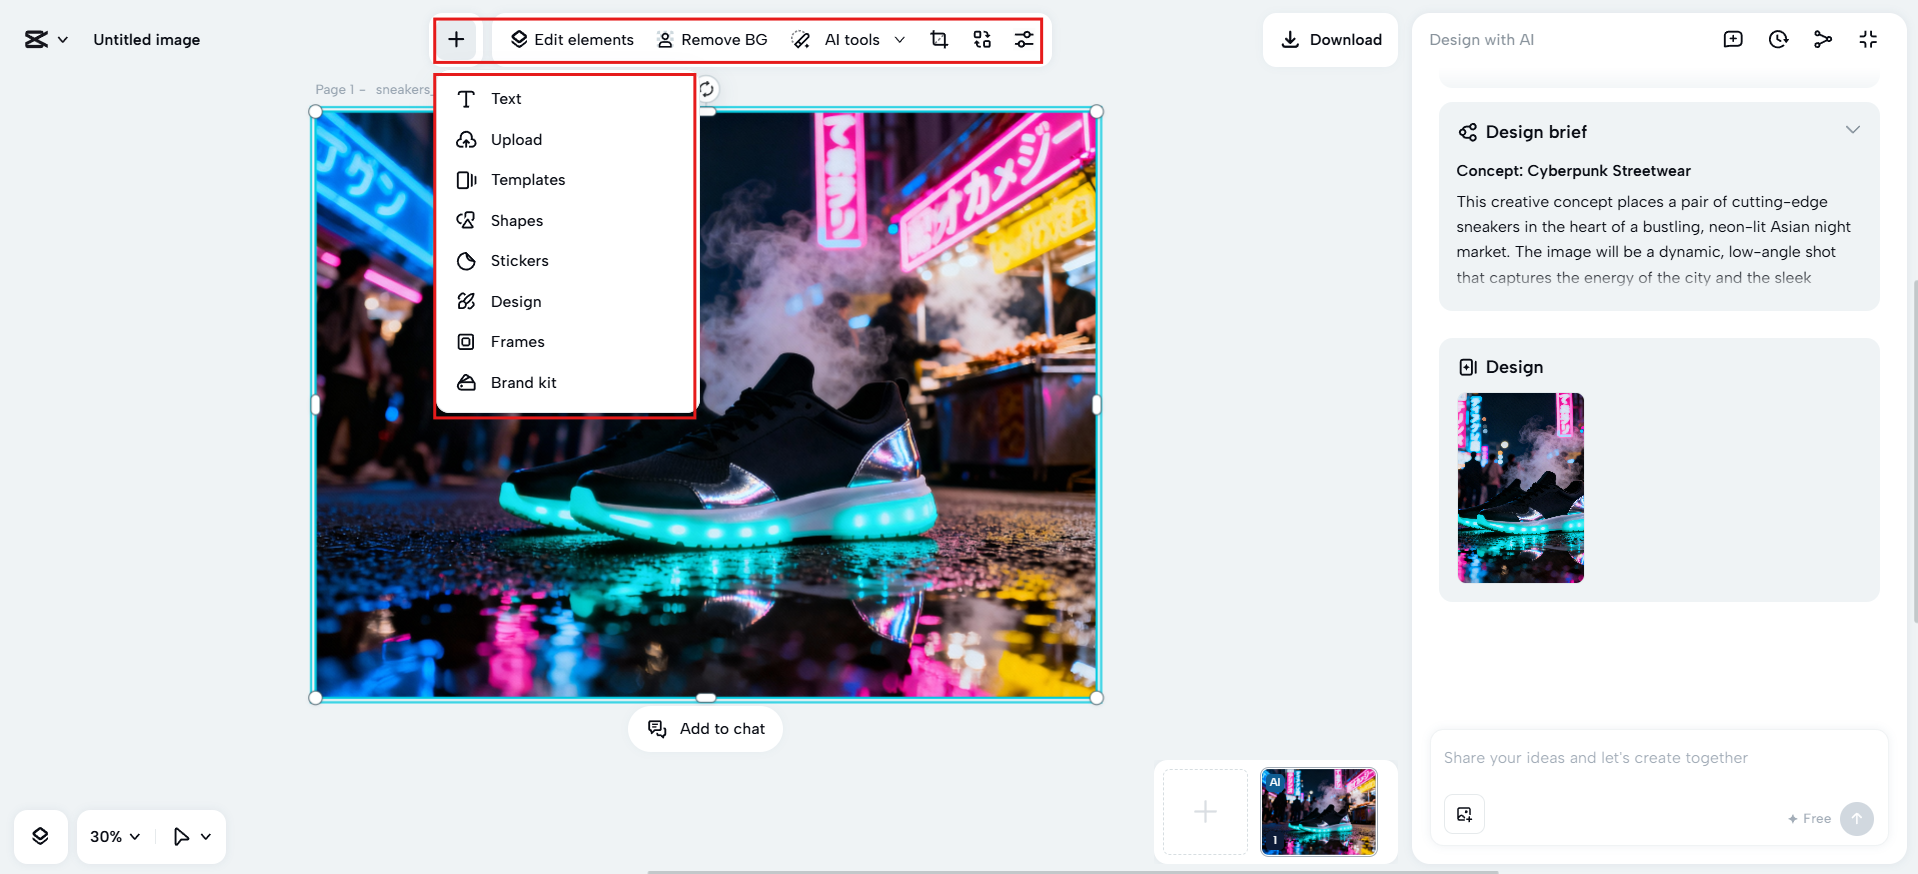Click the Shapes icon in add menu
1918x874 pixels.
[466, 221]
